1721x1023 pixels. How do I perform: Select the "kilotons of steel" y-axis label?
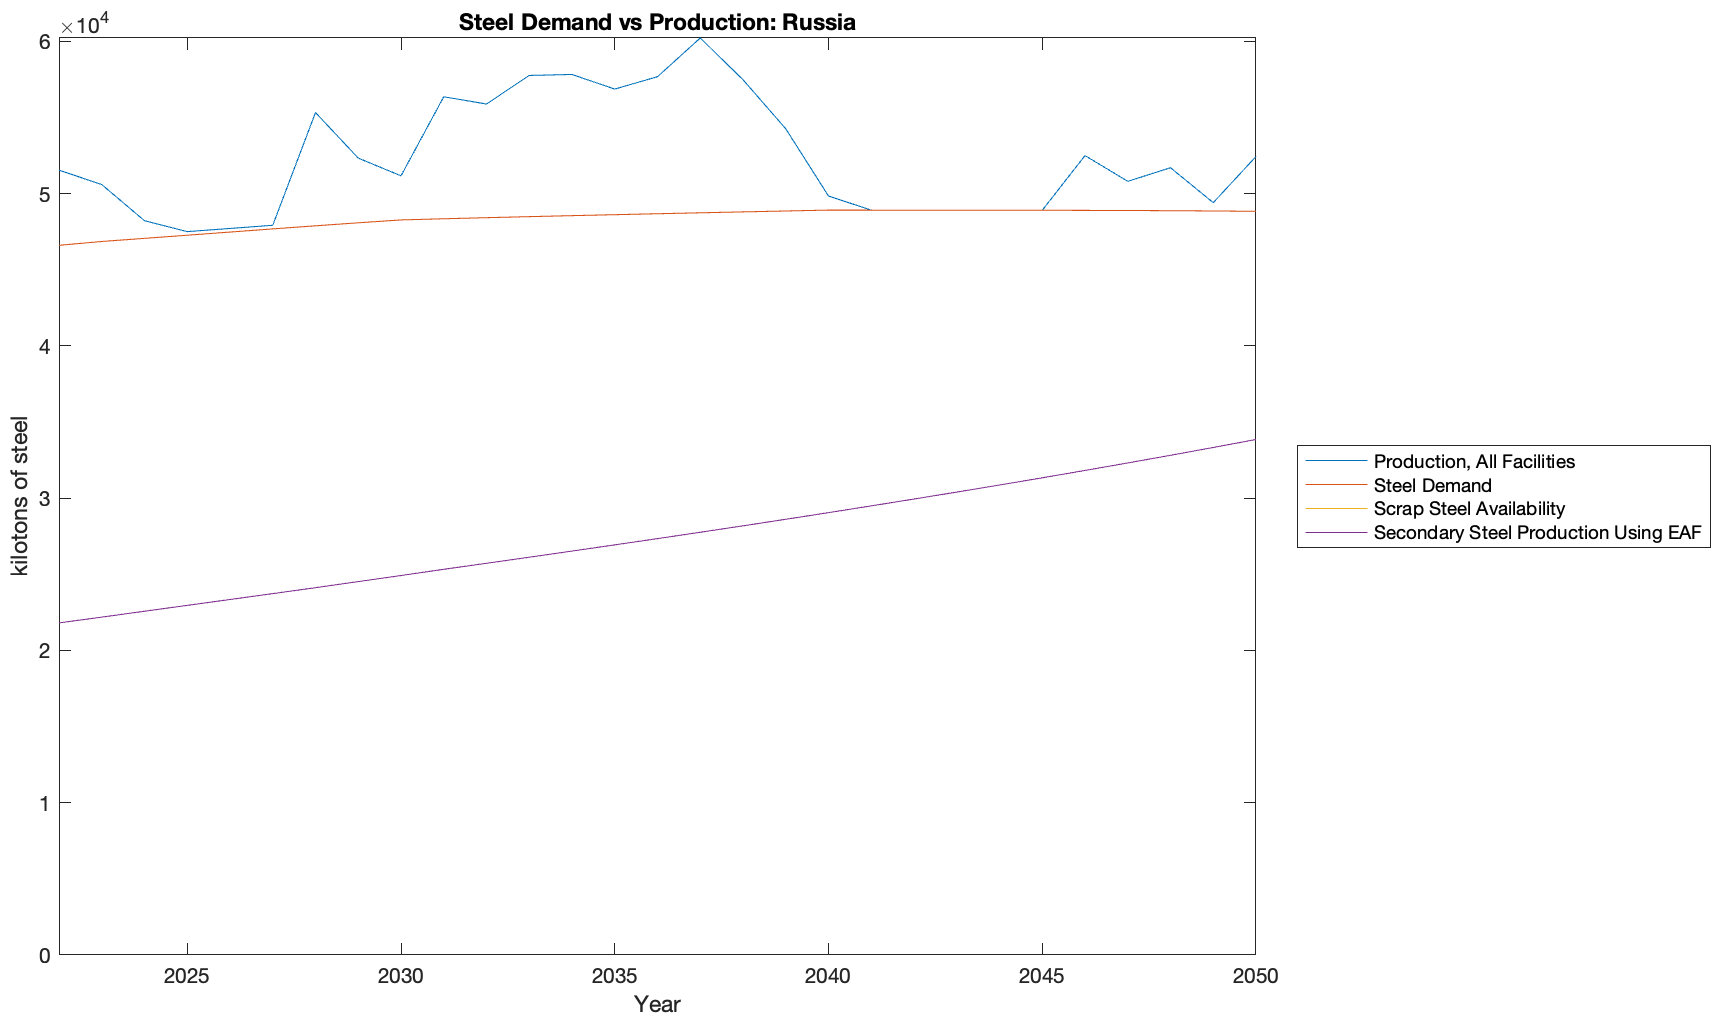[20, 496]
